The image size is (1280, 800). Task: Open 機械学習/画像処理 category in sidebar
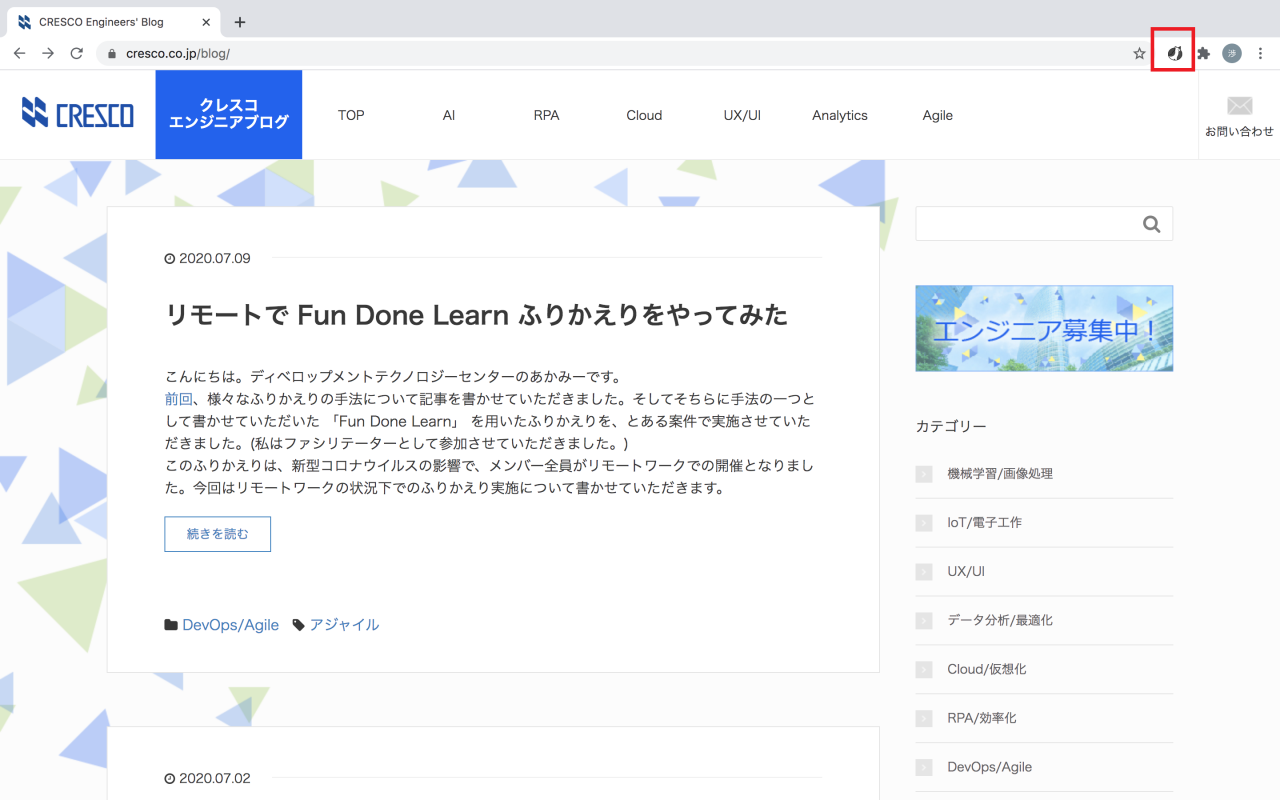click(x=999, y=474)
